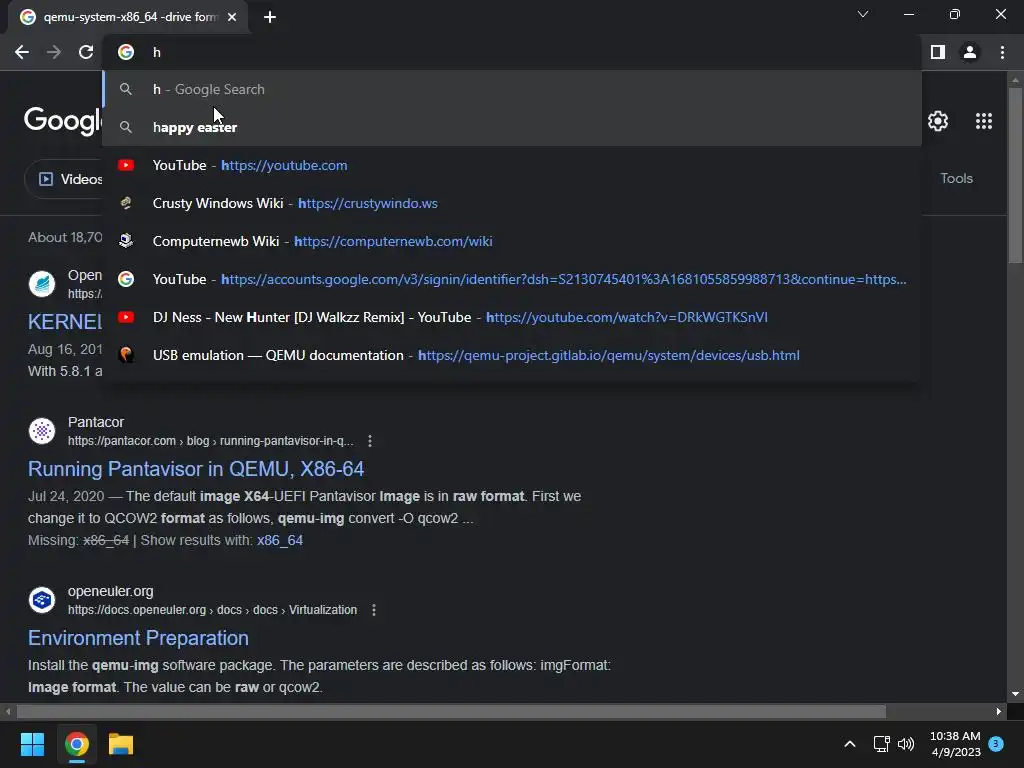Open the Computernewb Wiki suggestion
1024x768 pixels.
(512, 241)
